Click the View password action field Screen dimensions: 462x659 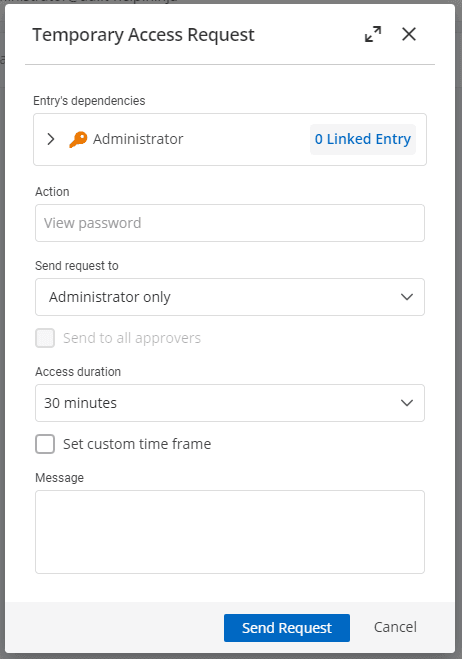(x=230, y=223)
